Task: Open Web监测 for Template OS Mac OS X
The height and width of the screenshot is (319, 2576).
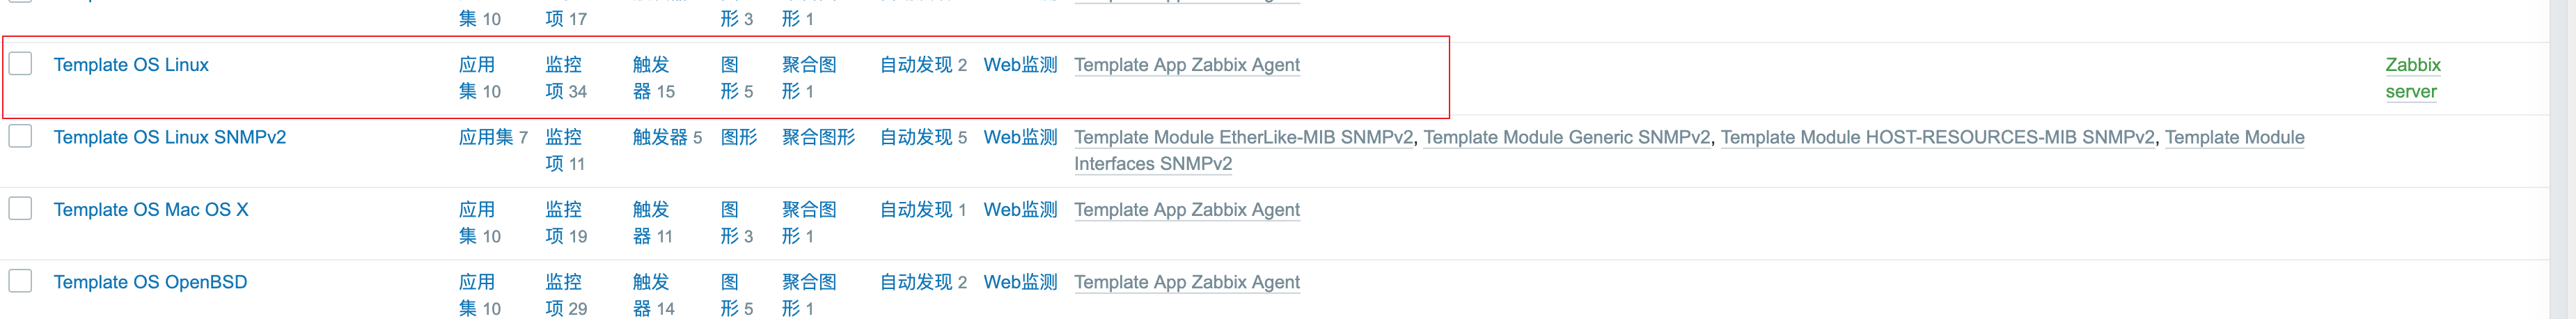Action: coord(1020,210)
